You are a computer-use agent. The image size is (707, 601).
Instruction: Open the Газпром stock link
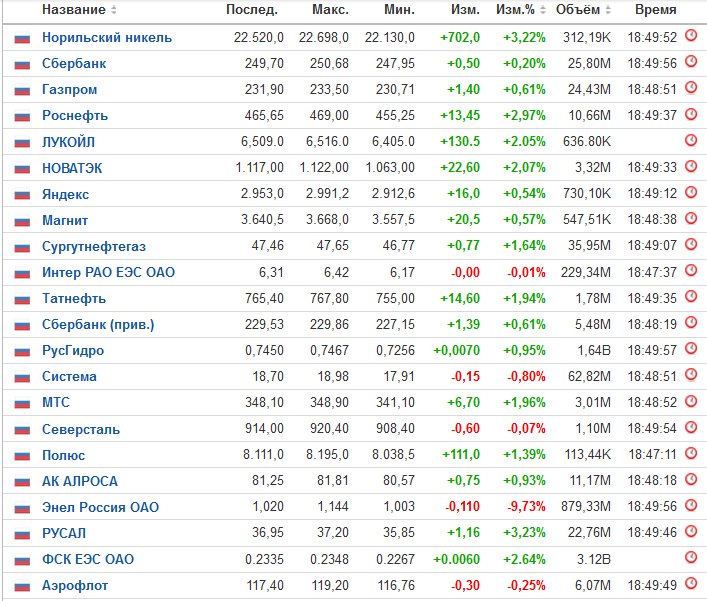(69, 89)
